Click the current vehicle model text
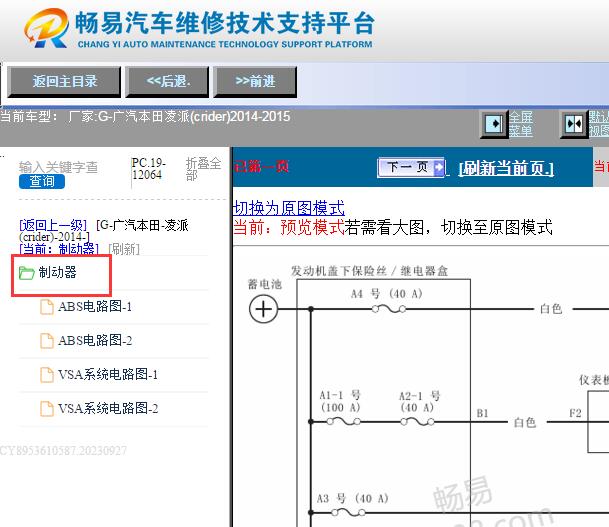 pyautogui.click(x=145, y=116)
